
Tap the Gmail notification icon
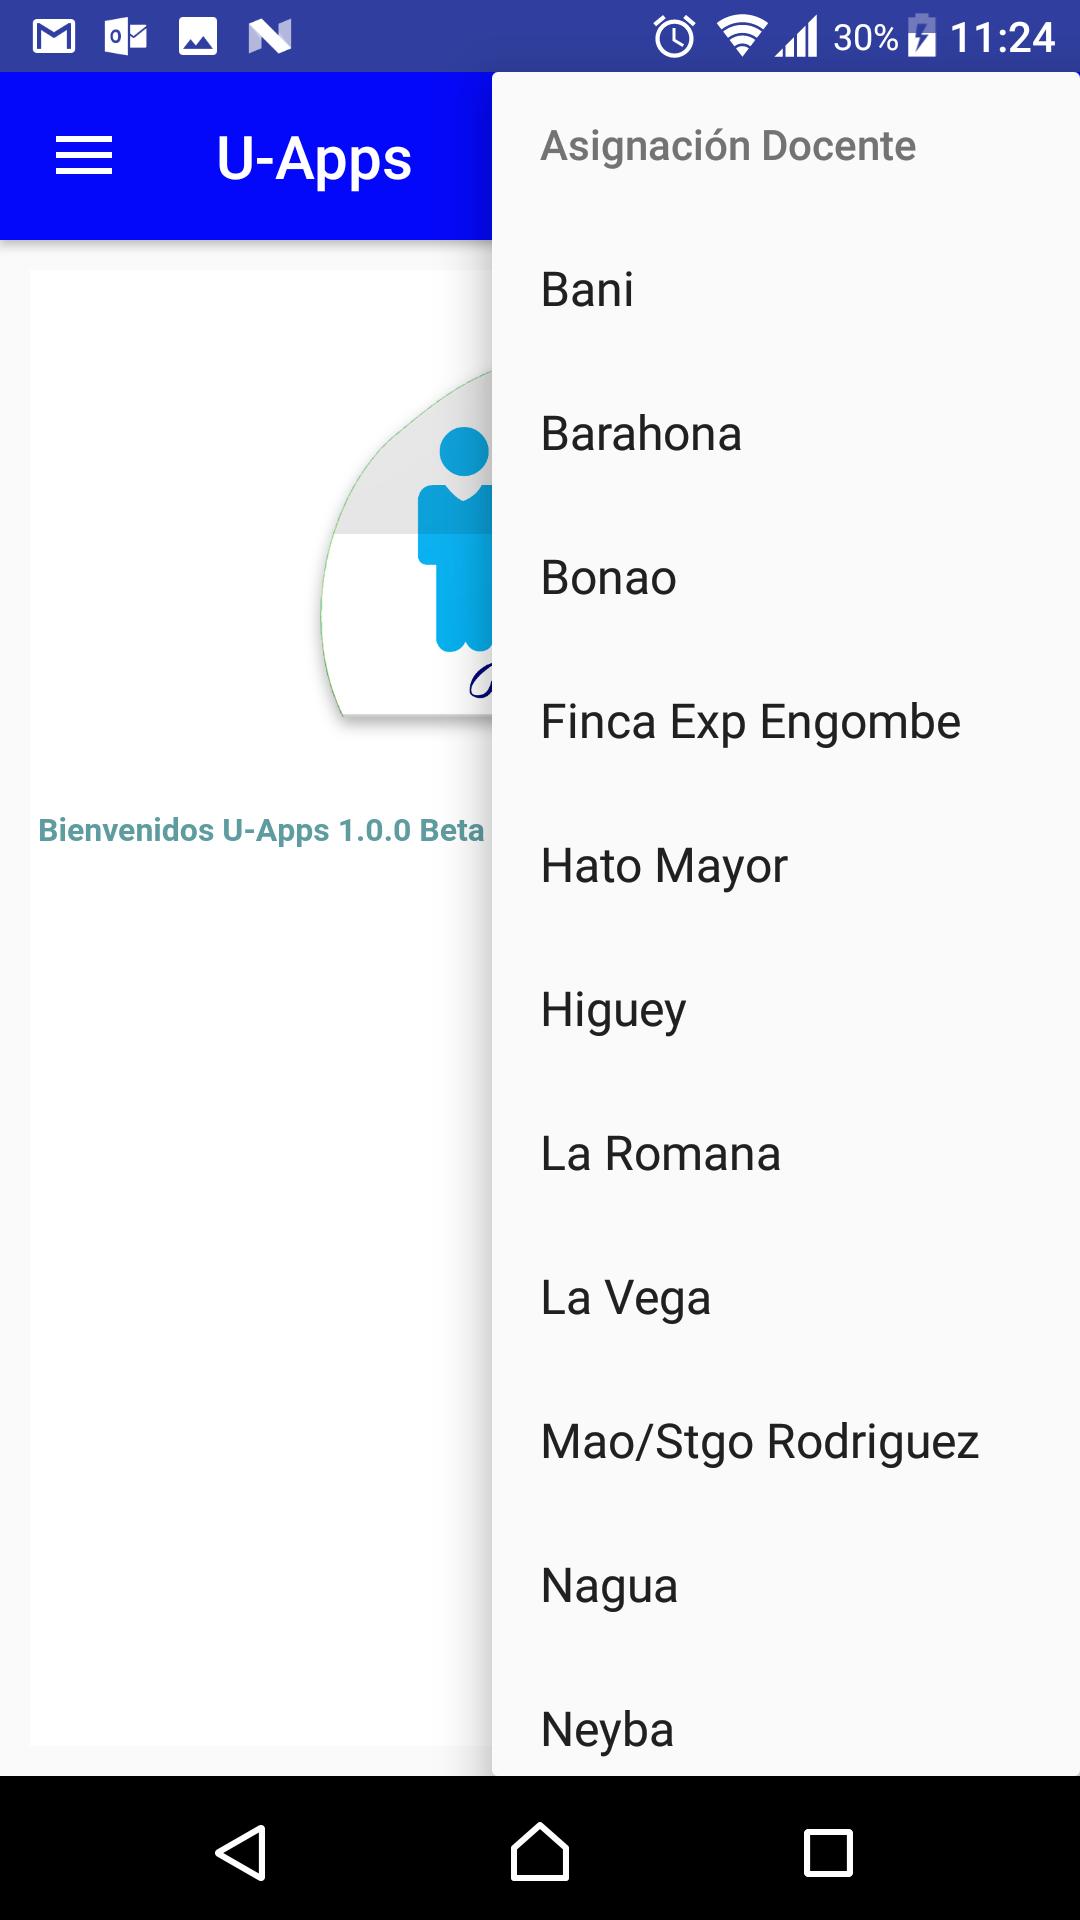[x=54, y=37]
